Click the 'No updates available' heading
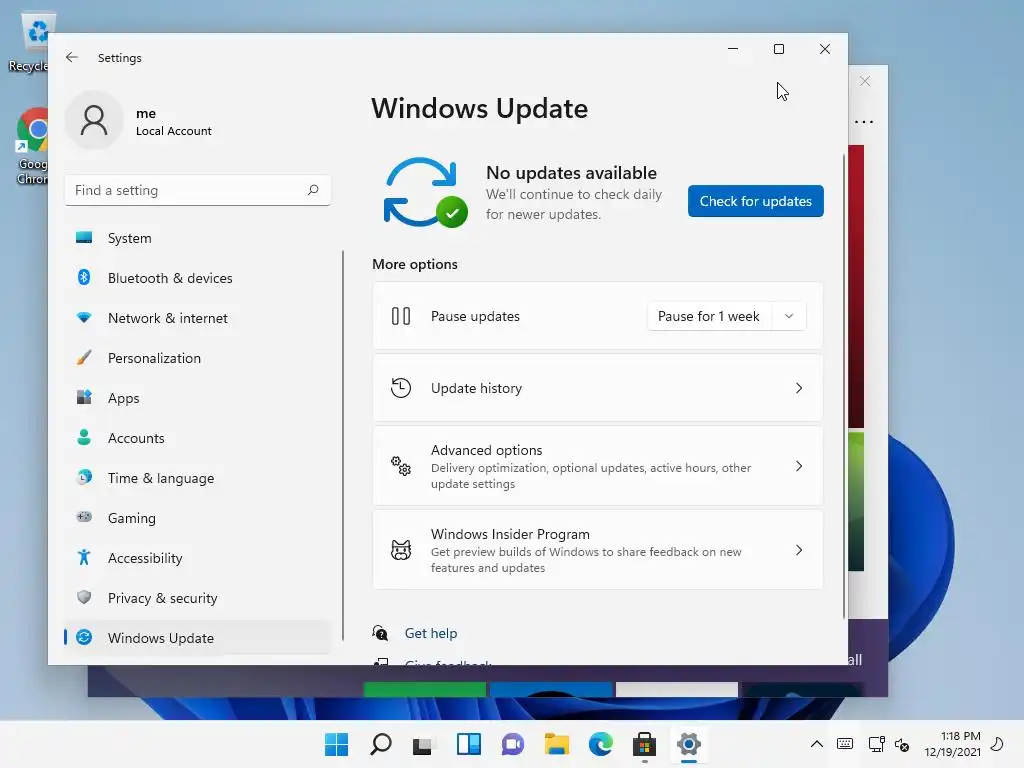Viewport: 1024px width, 768px height. point(571,172)
